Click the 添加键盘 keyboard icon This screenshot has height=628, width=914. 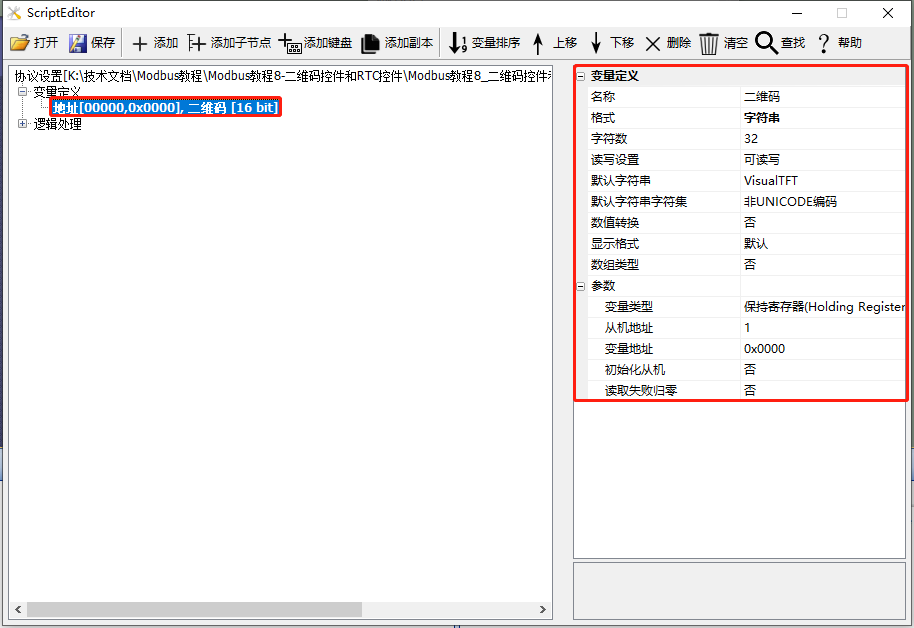(x=290, y=43)
